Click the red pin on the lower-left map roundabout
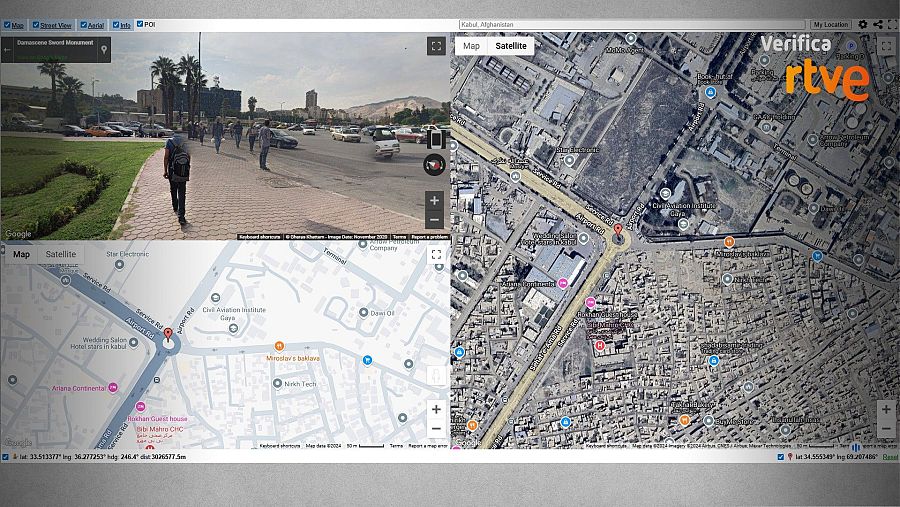Screen dimensions: 900x507 point(168,335)
